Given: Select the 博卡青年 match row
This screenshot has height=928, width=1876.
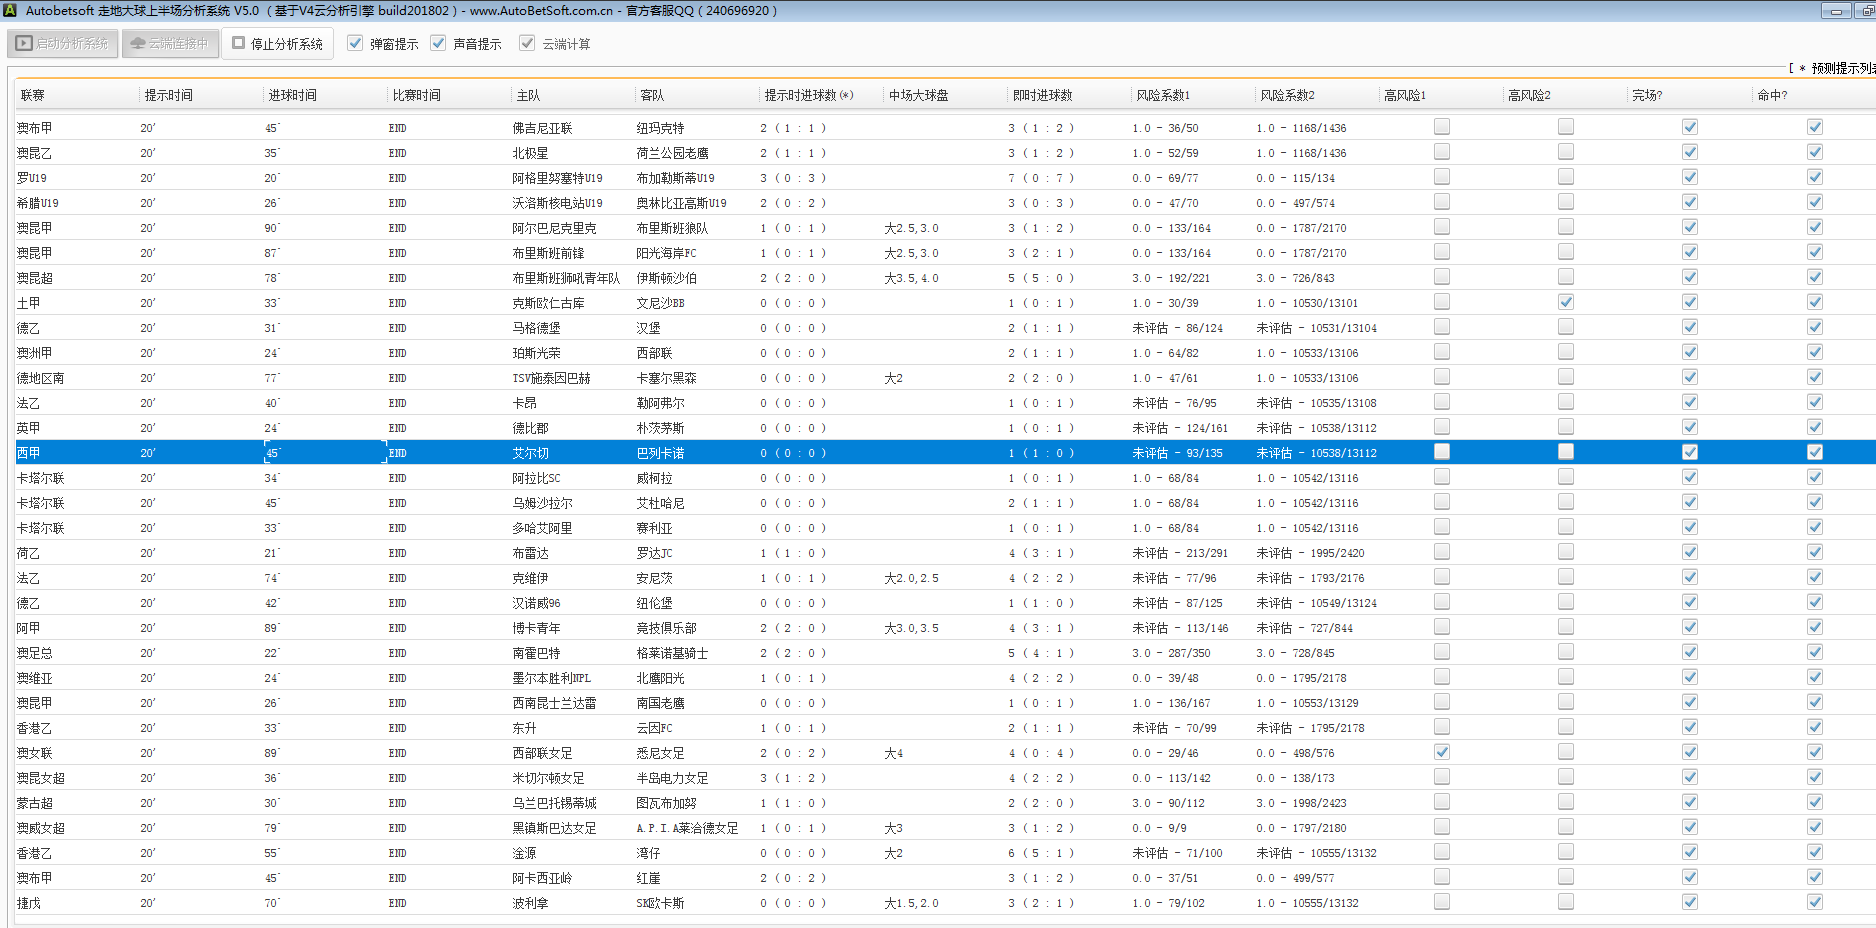Looking at the screenshot, I should (x=536, y=628).
